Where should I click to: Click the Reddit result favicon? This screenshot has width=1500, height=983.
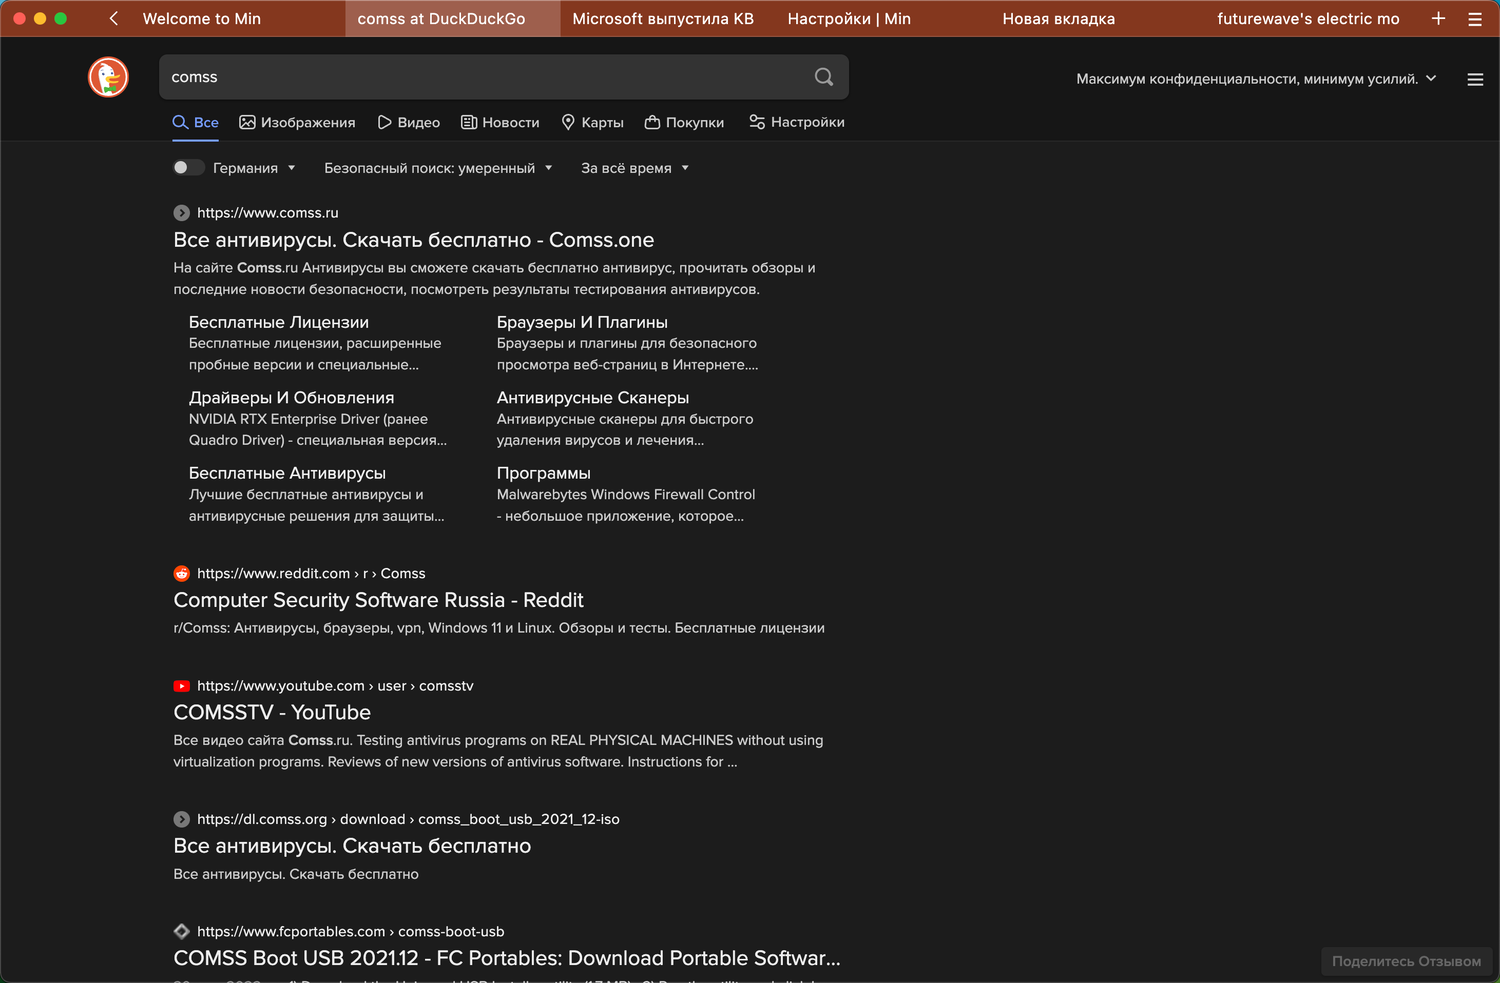coord(181,573)
